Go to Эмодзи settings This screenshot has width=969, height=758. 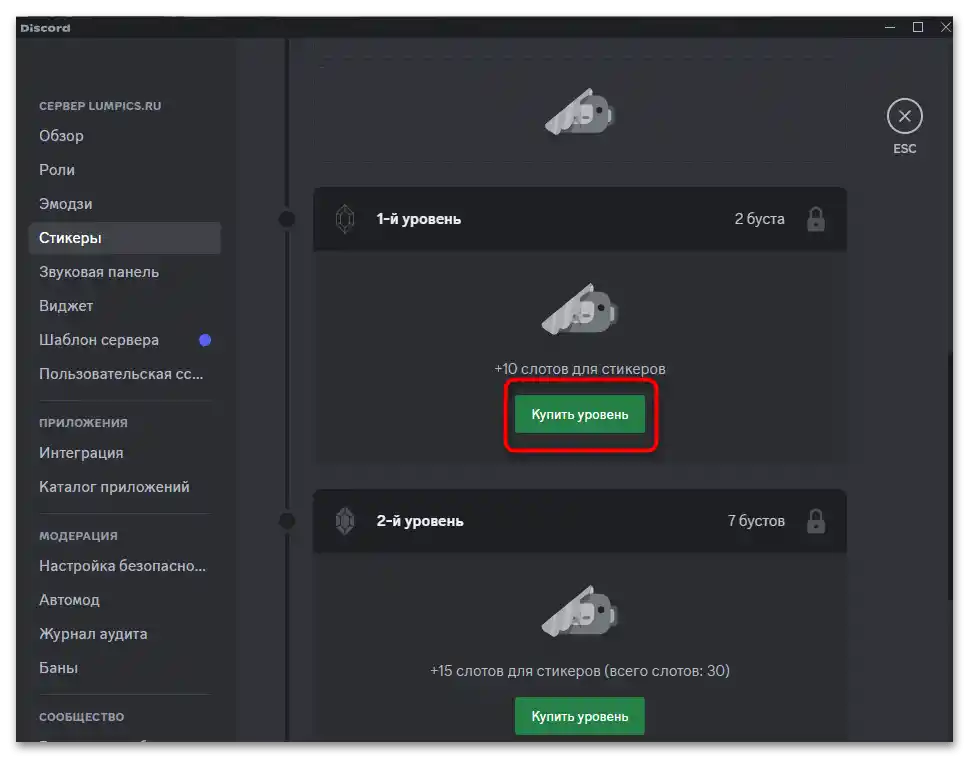click(124, 204)
